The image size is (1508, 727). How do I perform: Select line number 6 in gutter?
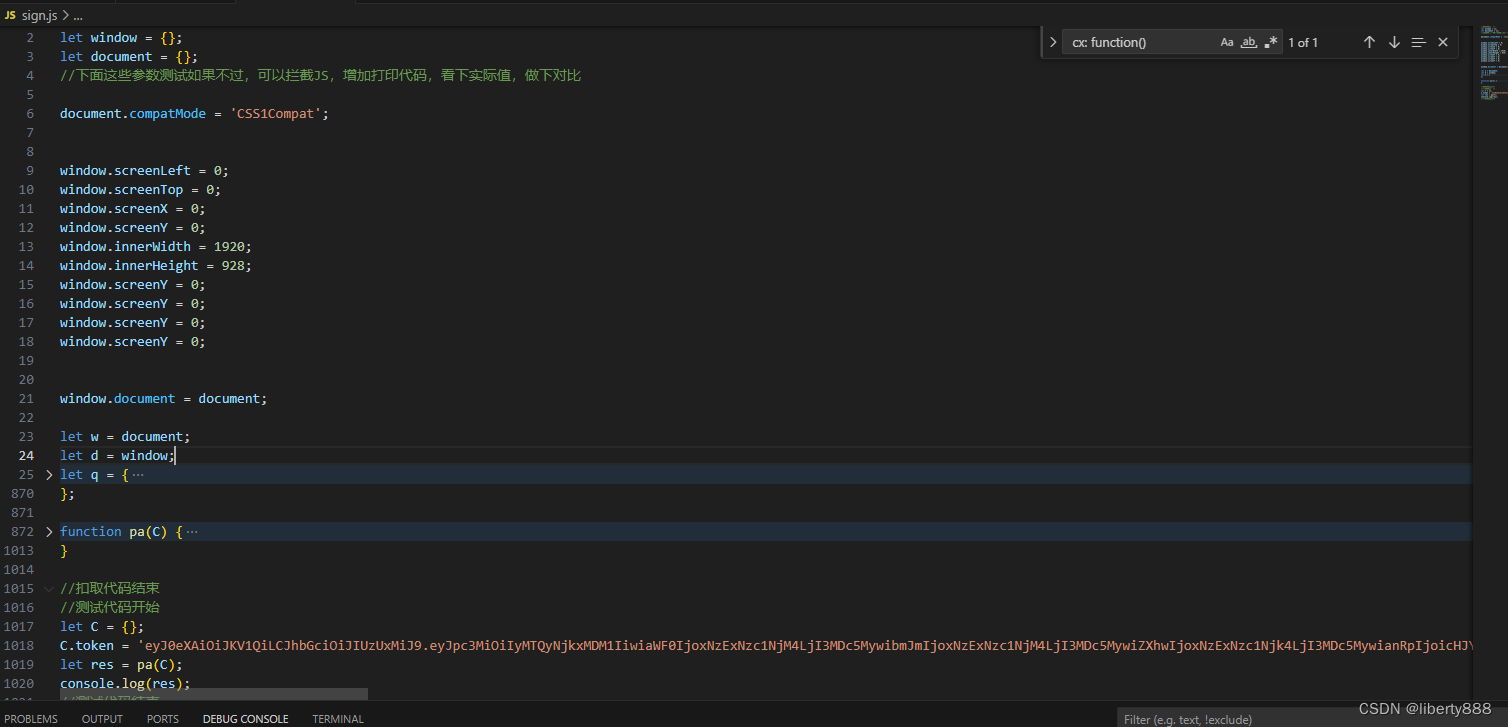click(30, 114)
